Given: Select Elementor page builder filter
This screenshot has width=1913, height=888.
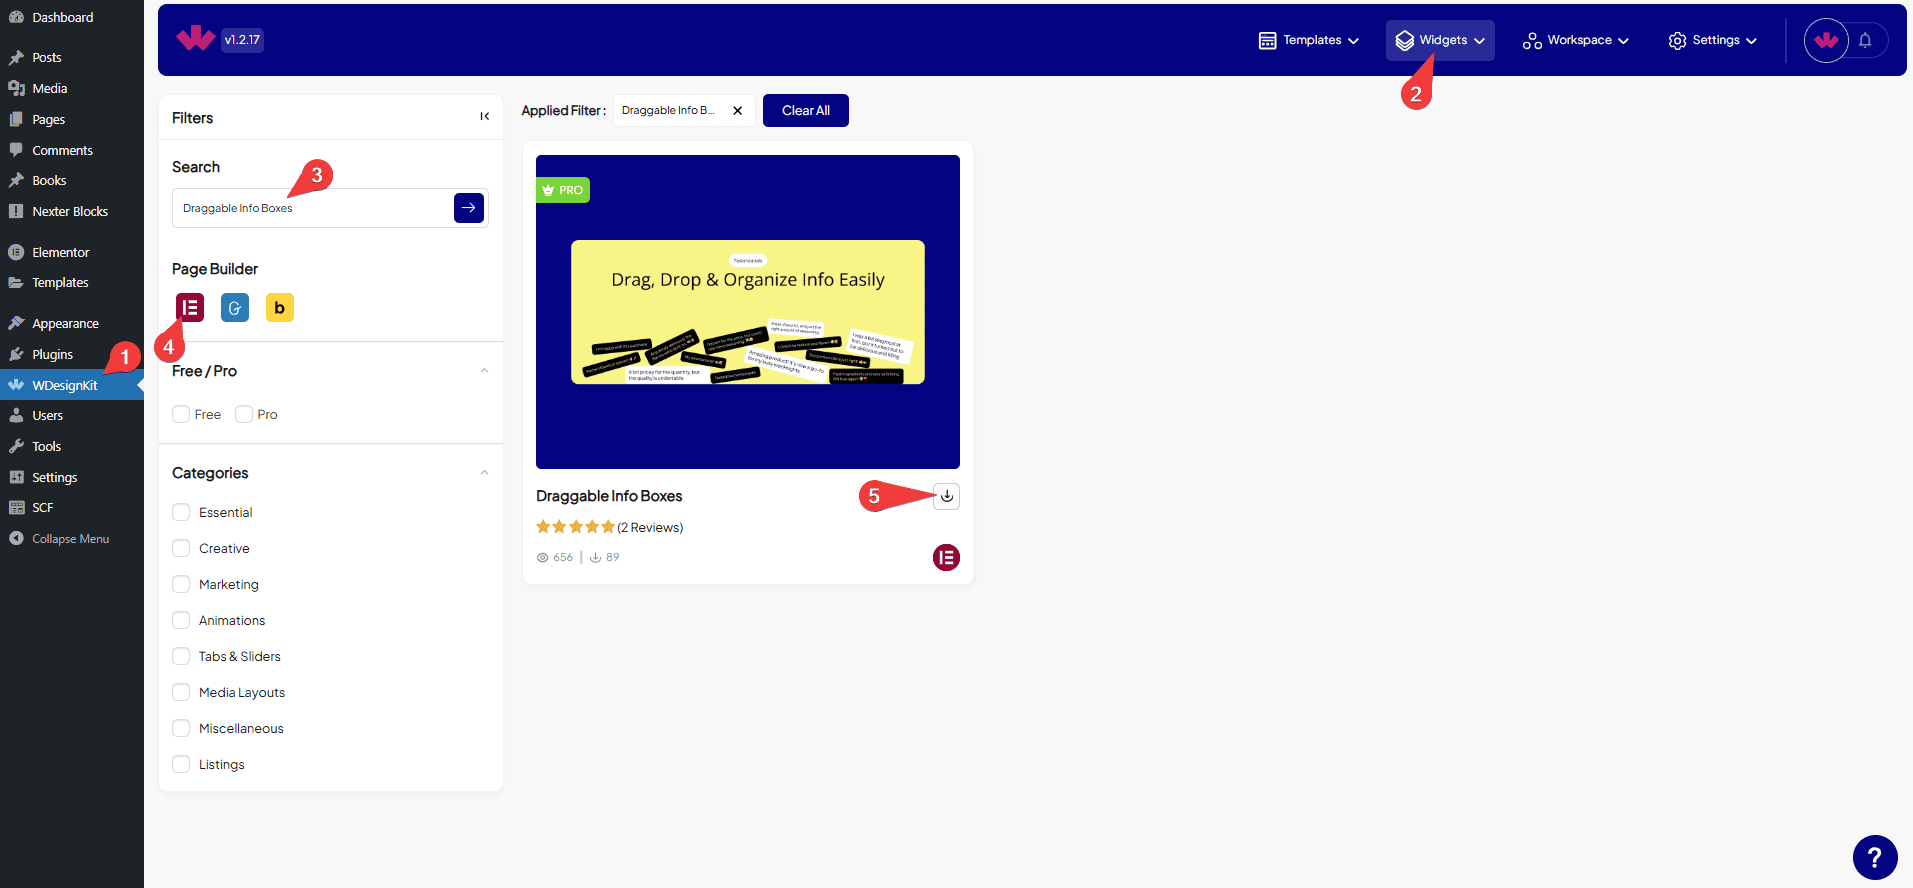Looking at the screenshot, I should pos(190,307).
